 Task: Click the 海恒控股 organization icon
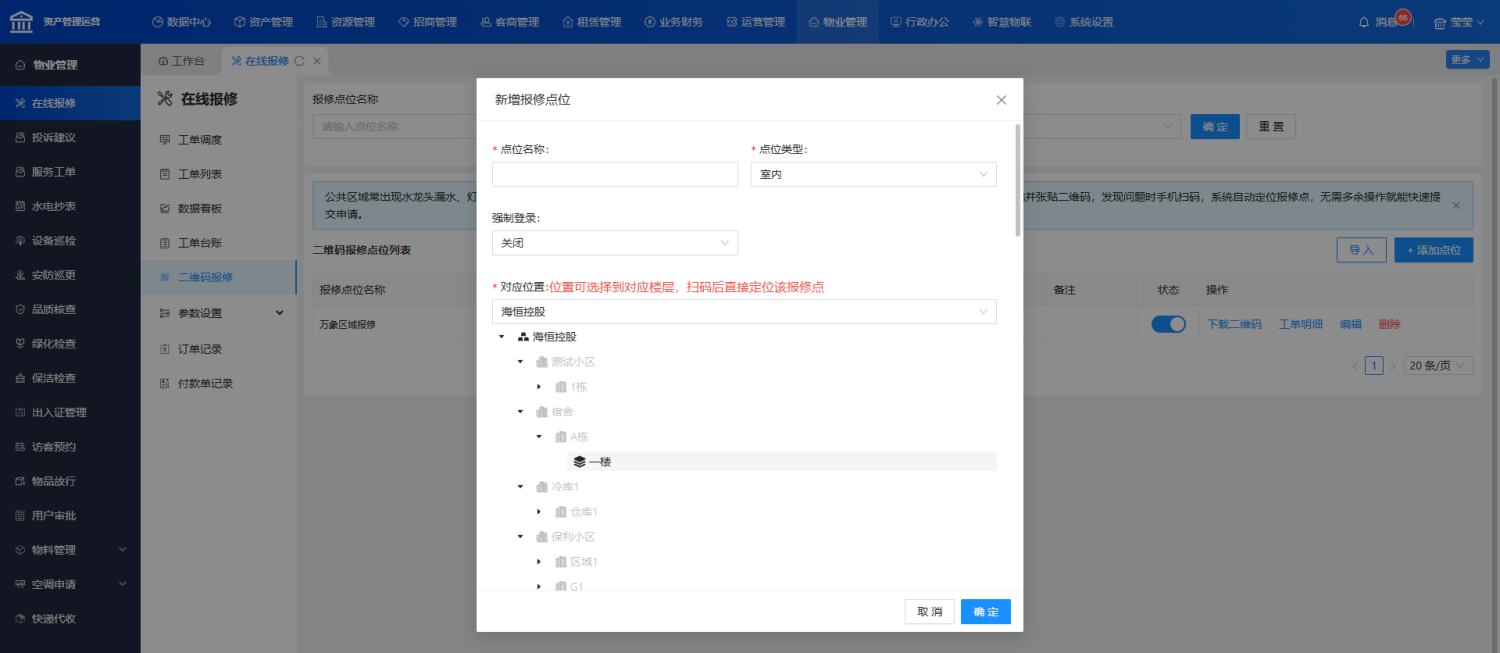522,337
